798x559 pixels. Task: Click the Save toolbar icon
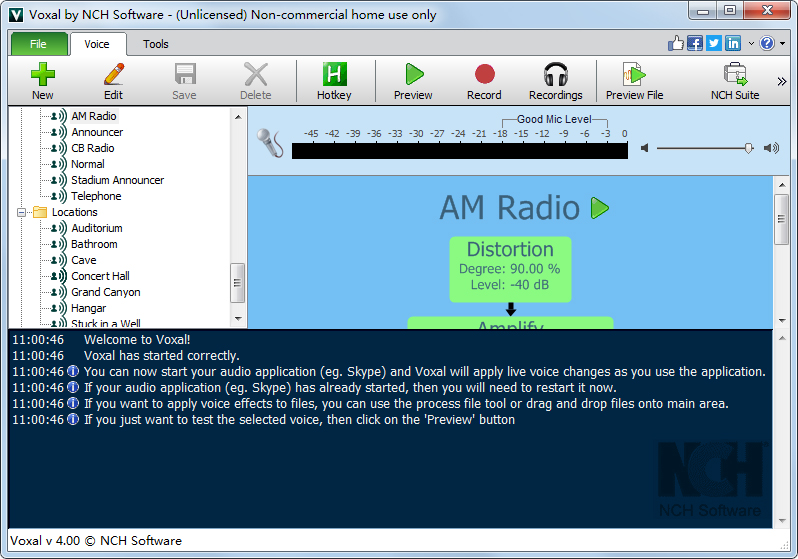(x=185, y=74)
